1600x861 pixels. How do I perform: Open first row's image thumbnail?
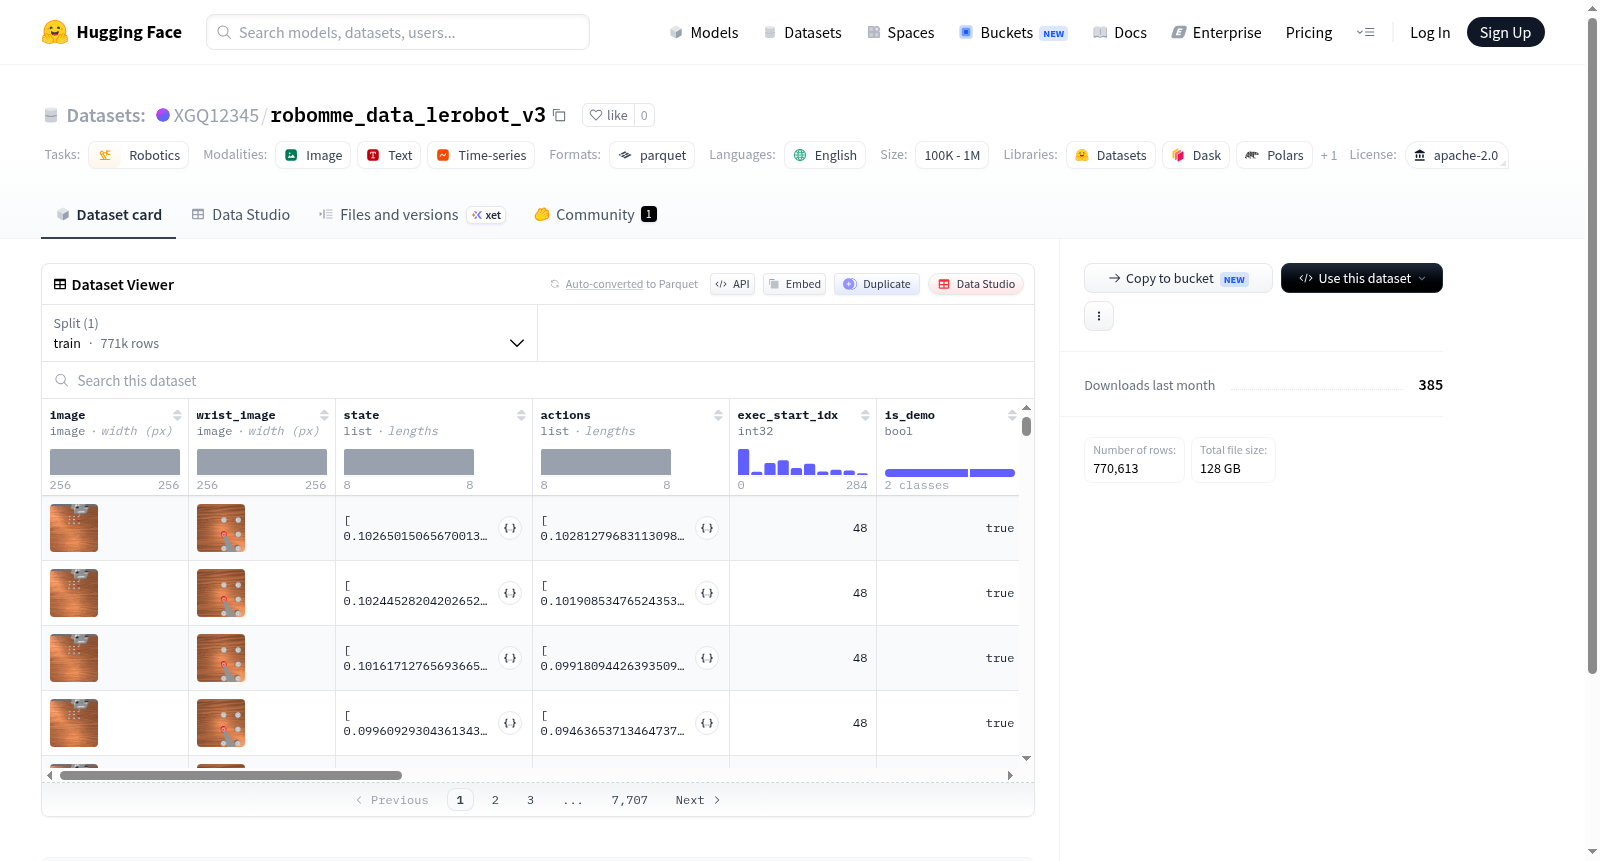point(74,528)
